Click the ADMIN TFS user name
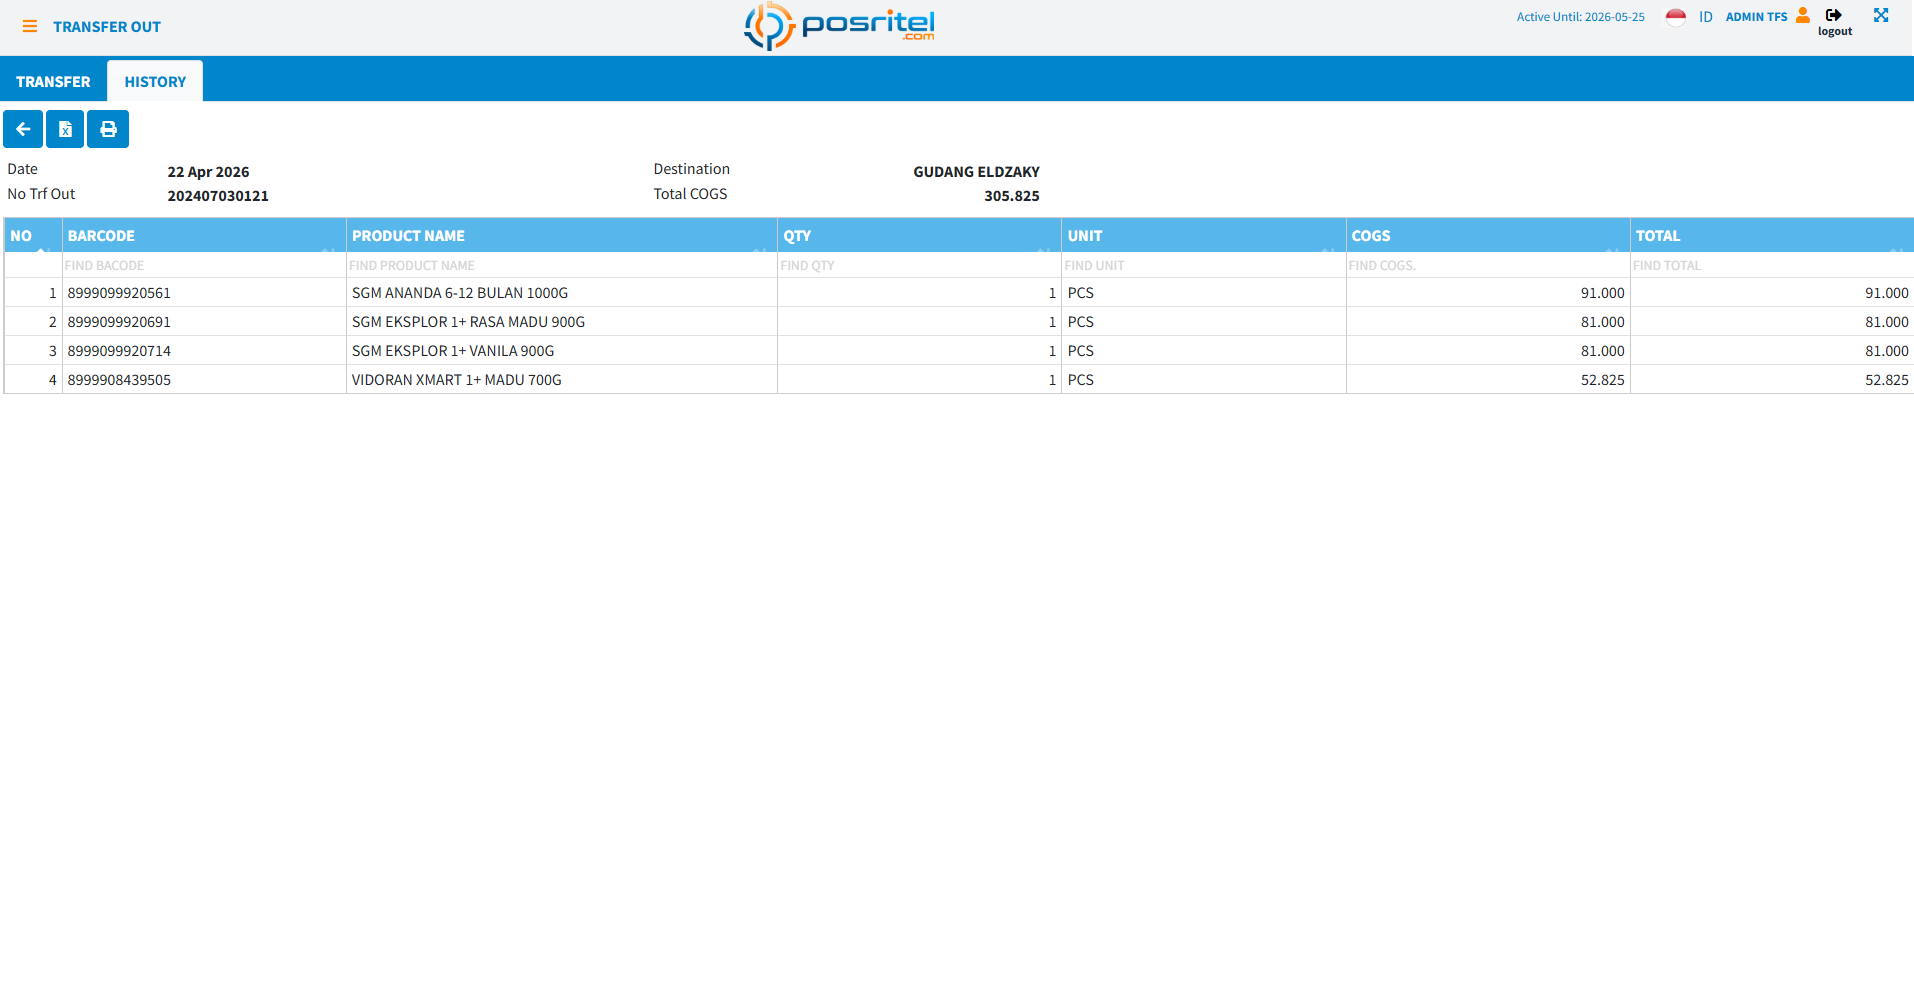The height and width of the screenshot is (992, 1914). [x=1756, y=17]
